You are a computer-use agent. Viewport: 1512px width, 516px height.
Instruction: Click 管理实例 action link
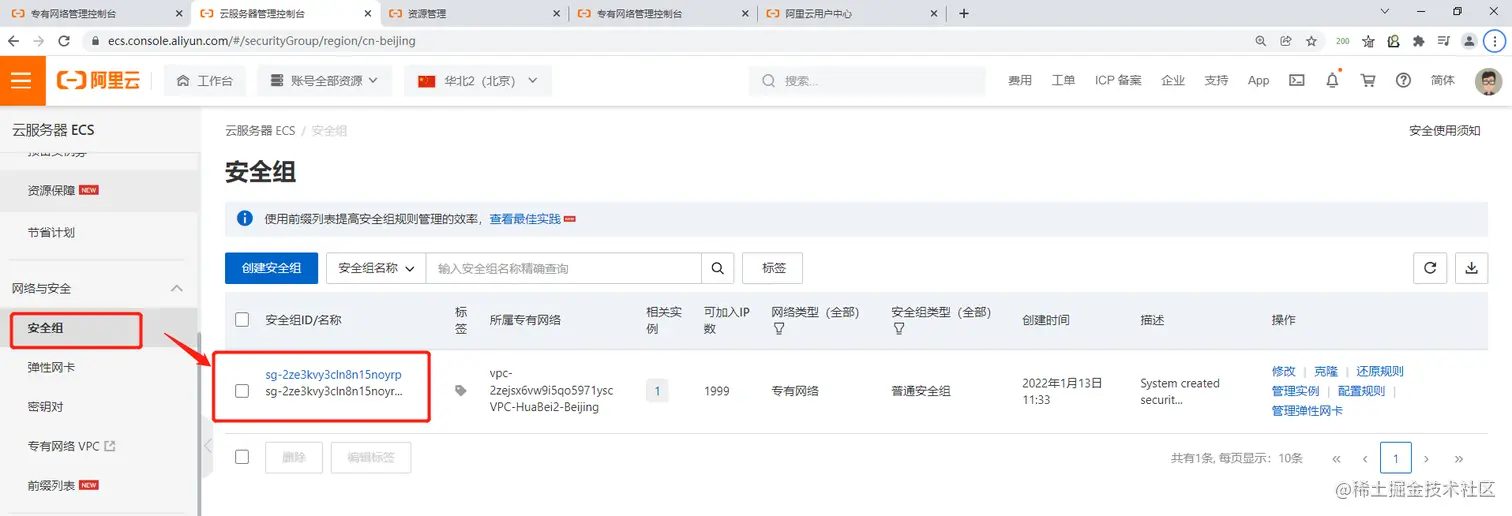coord(1296,391)
